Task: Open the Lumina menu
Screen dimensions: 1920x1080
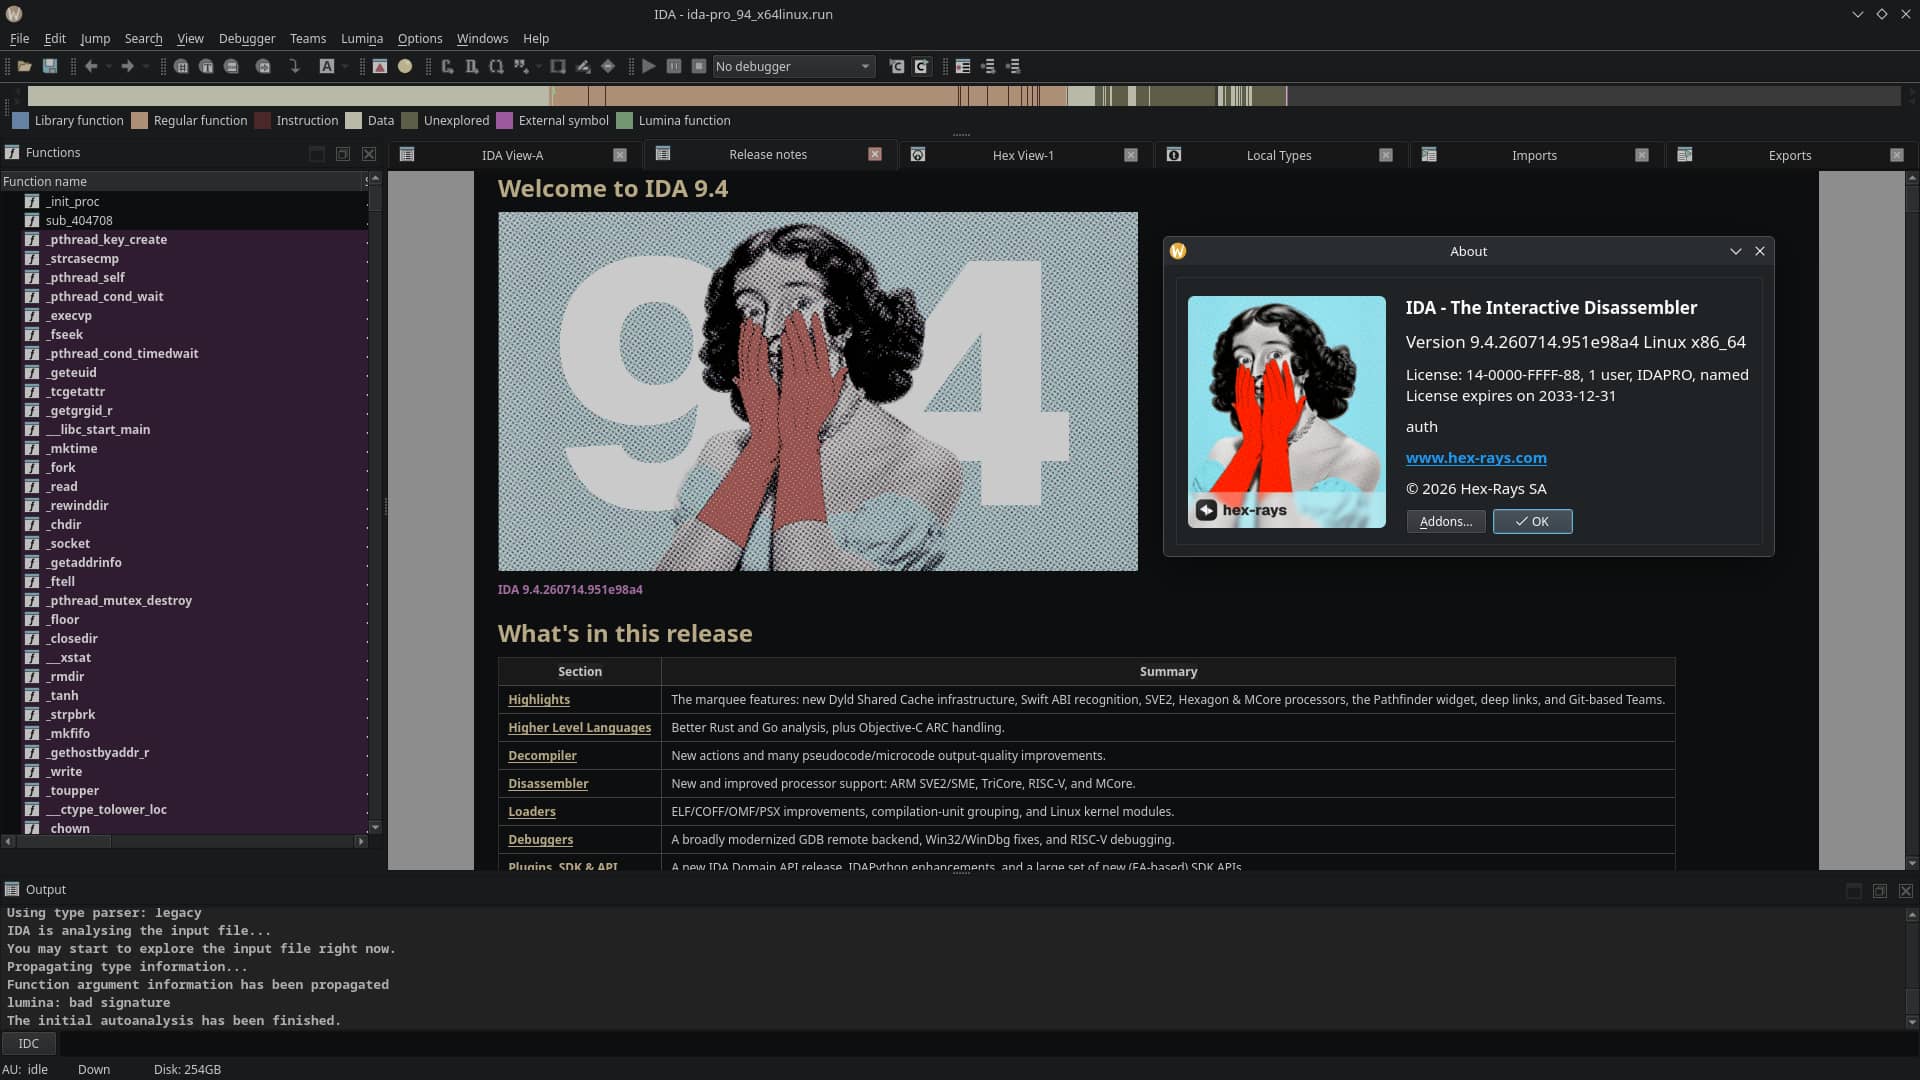Action: click(x=362, y=38)
